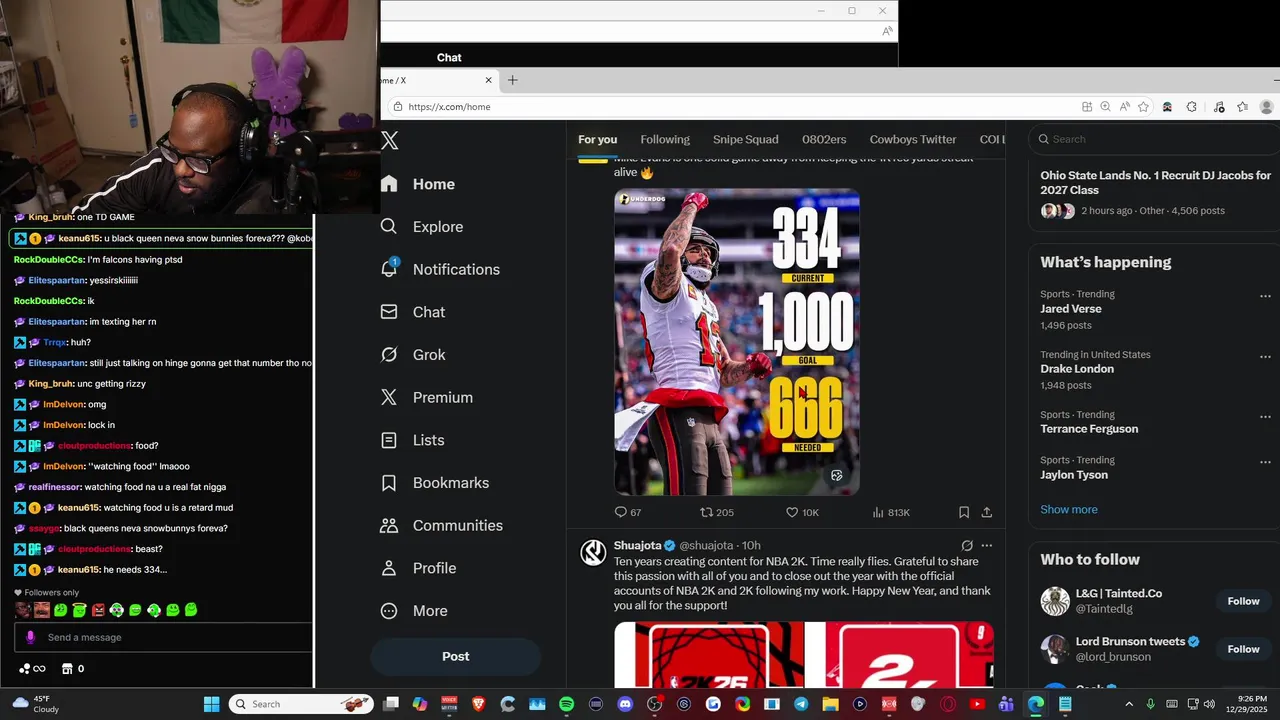Open Notifications in X sidebar

point(440,269)
